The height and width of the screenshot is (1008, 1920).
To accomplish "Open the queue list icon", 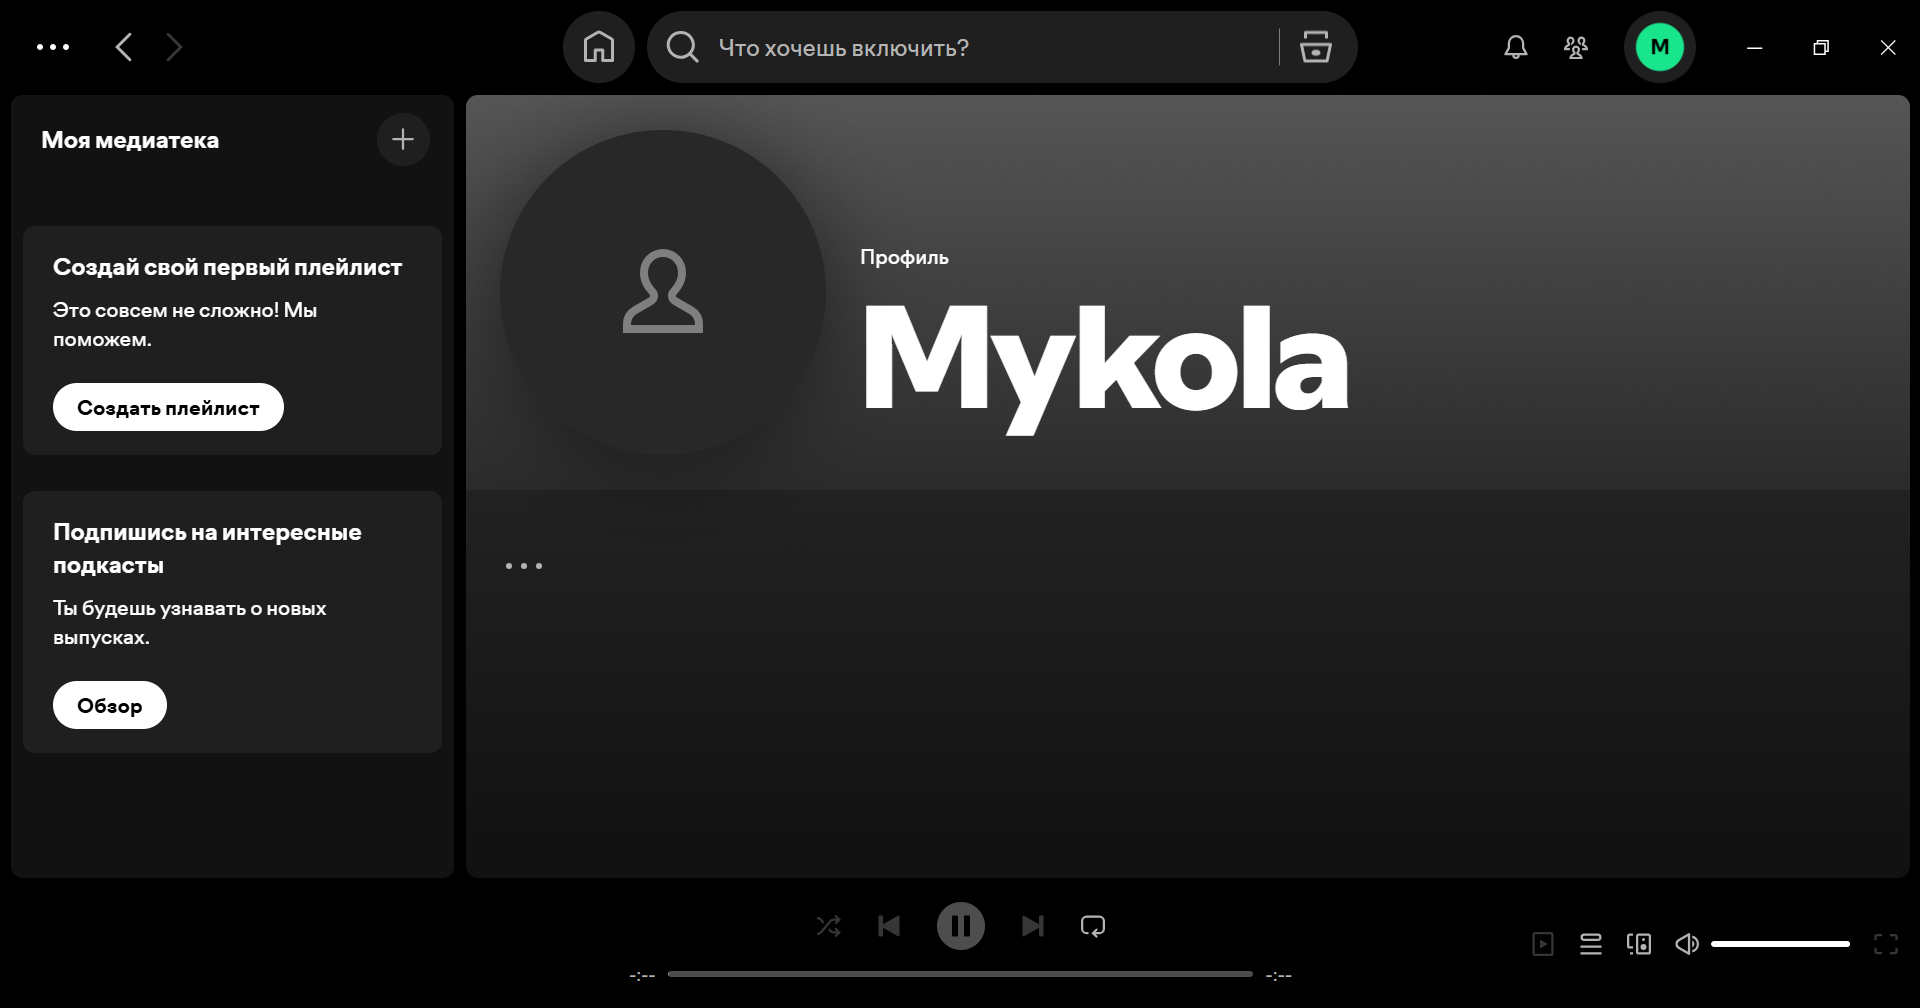I will tap(1590, 944).
